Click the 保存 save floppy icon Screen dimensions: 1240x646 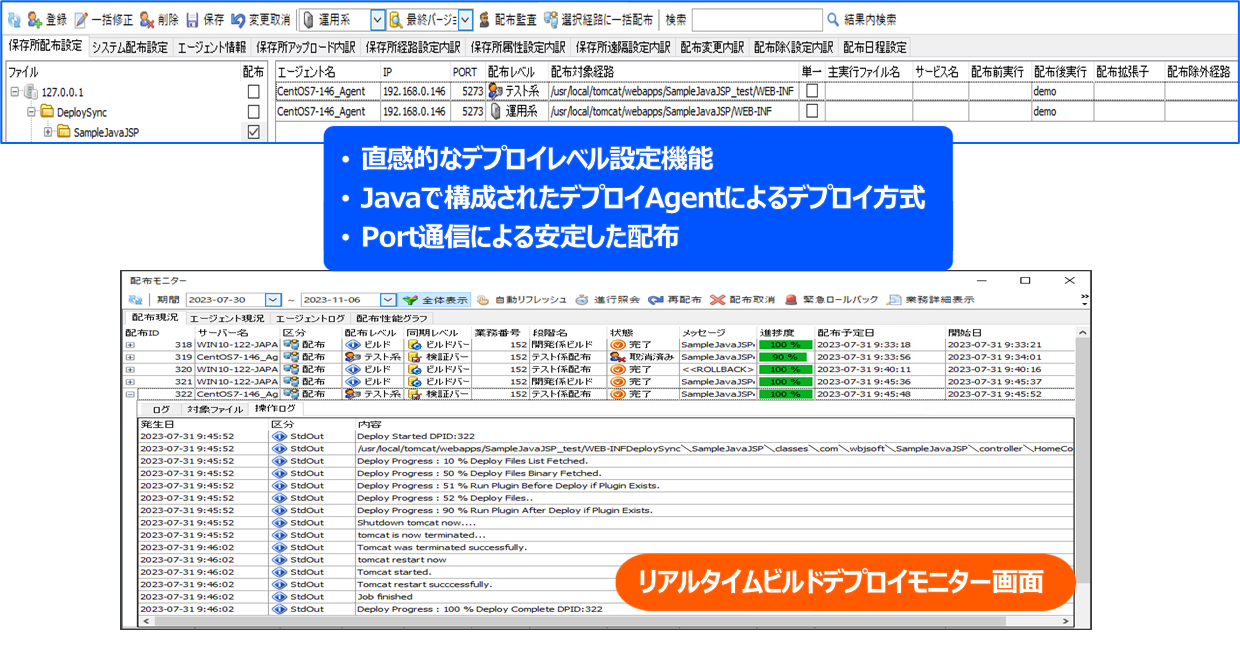point(192,19)
